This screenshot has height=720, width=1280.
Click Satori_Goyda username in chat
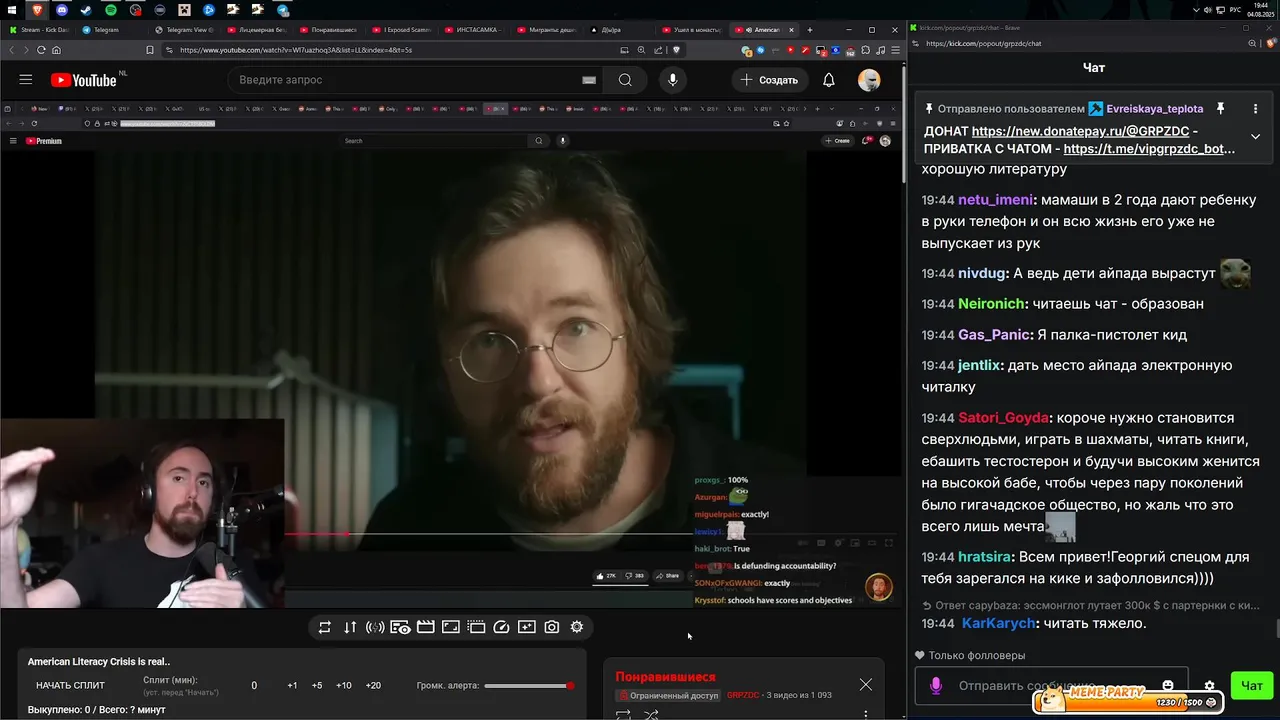coord(1003,418)
